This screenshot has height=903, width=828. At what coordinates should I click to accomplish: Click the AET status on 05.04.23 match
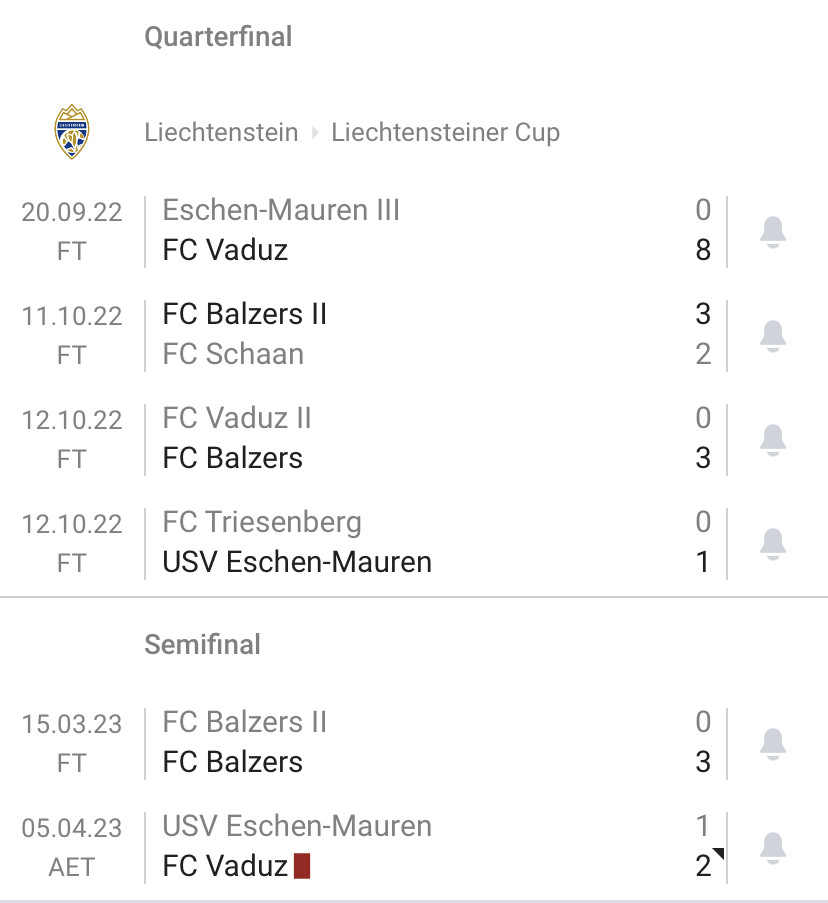71,867
